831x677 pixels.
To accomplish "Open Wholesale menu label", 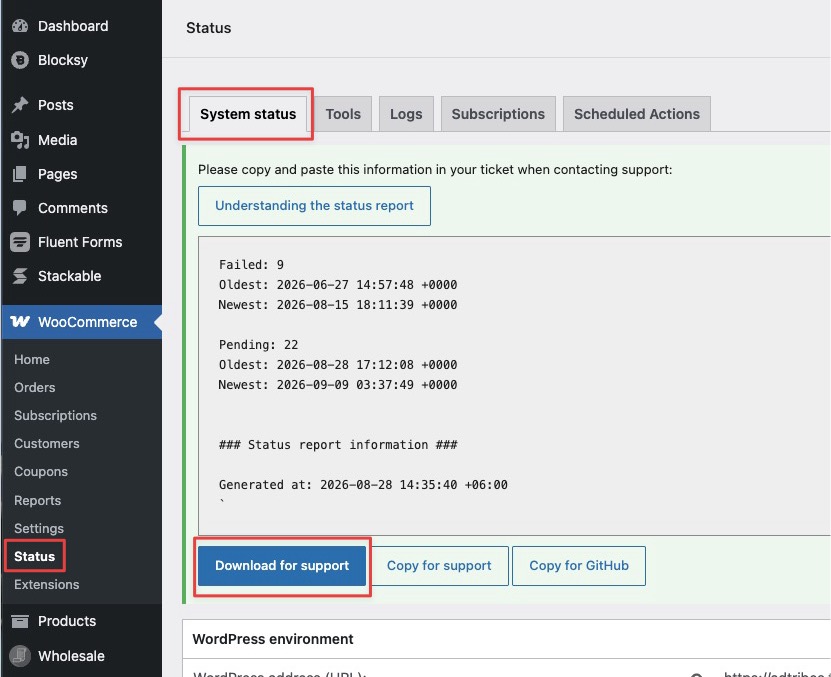I will pos(71,656).
